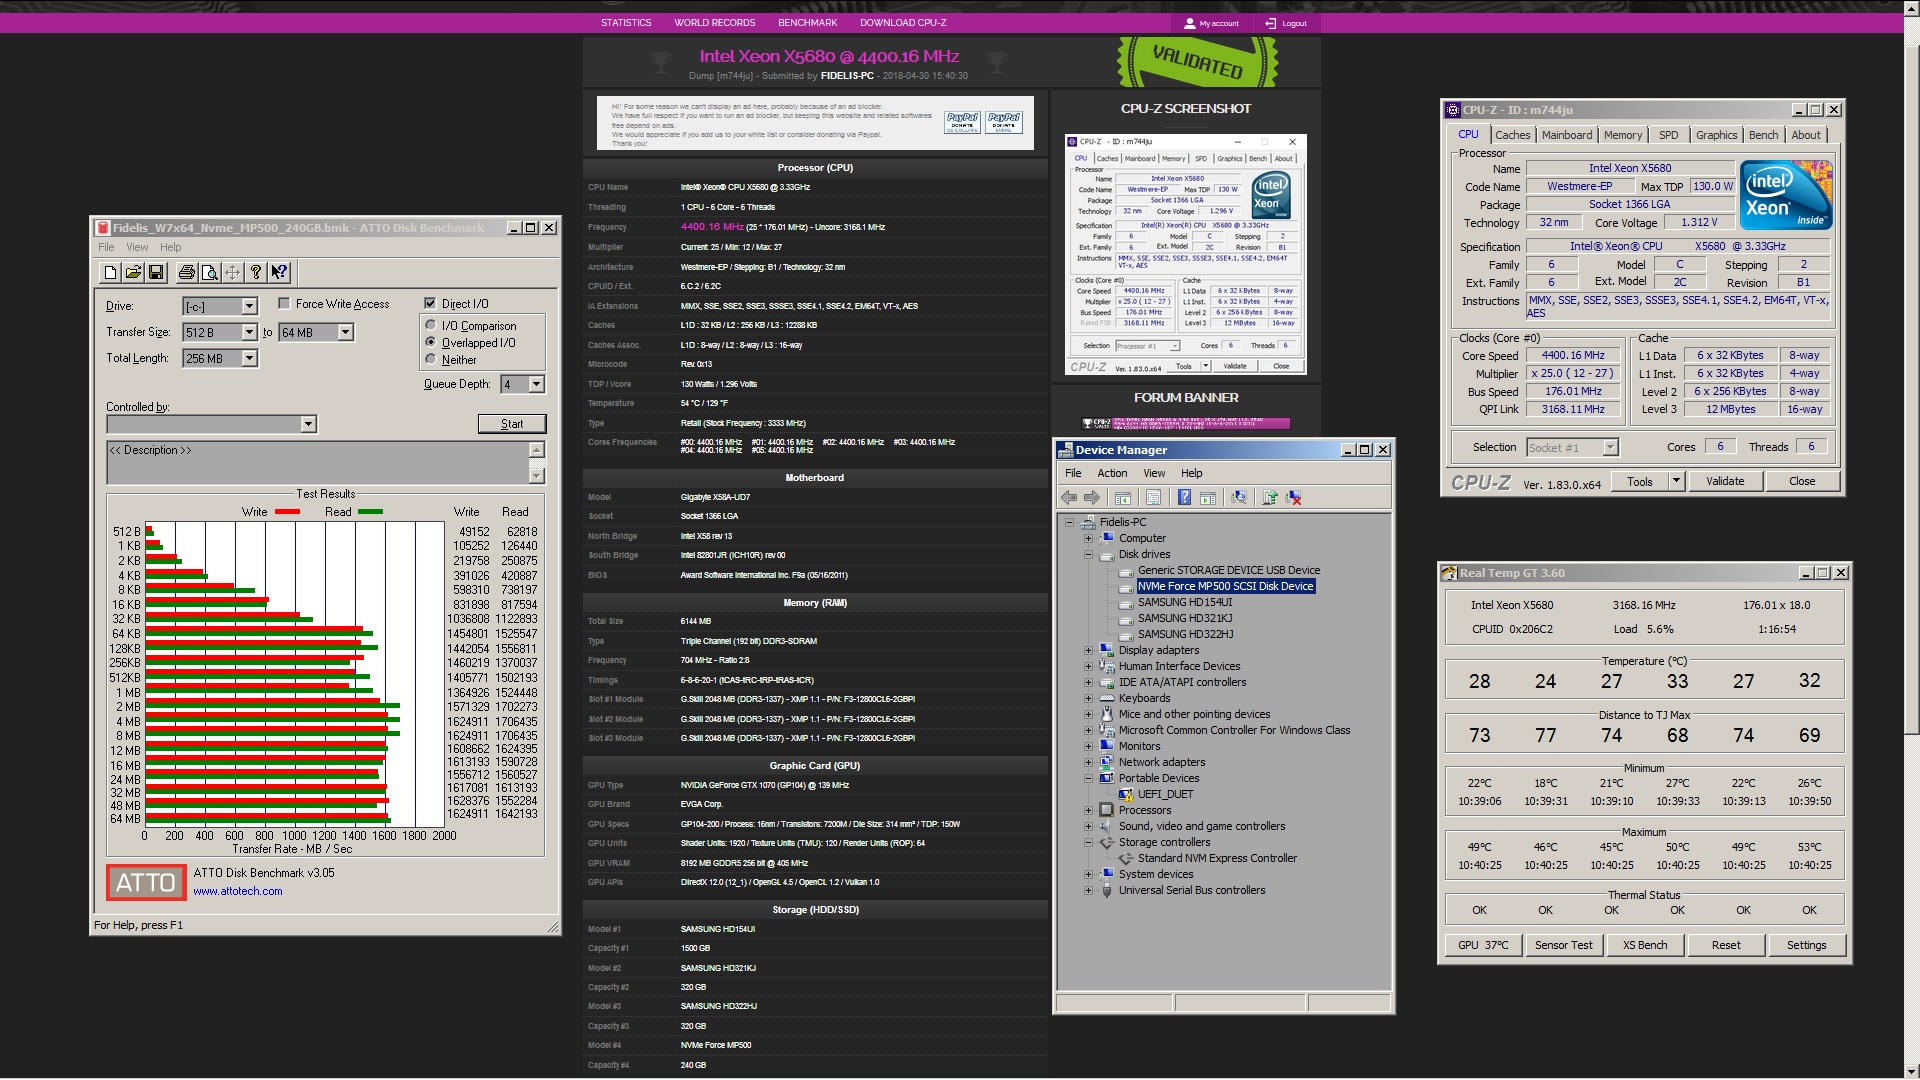Click the yellow question mark Help icon in ATTO
Screen dimensions: 1920x1080
(x=256, y=272)
